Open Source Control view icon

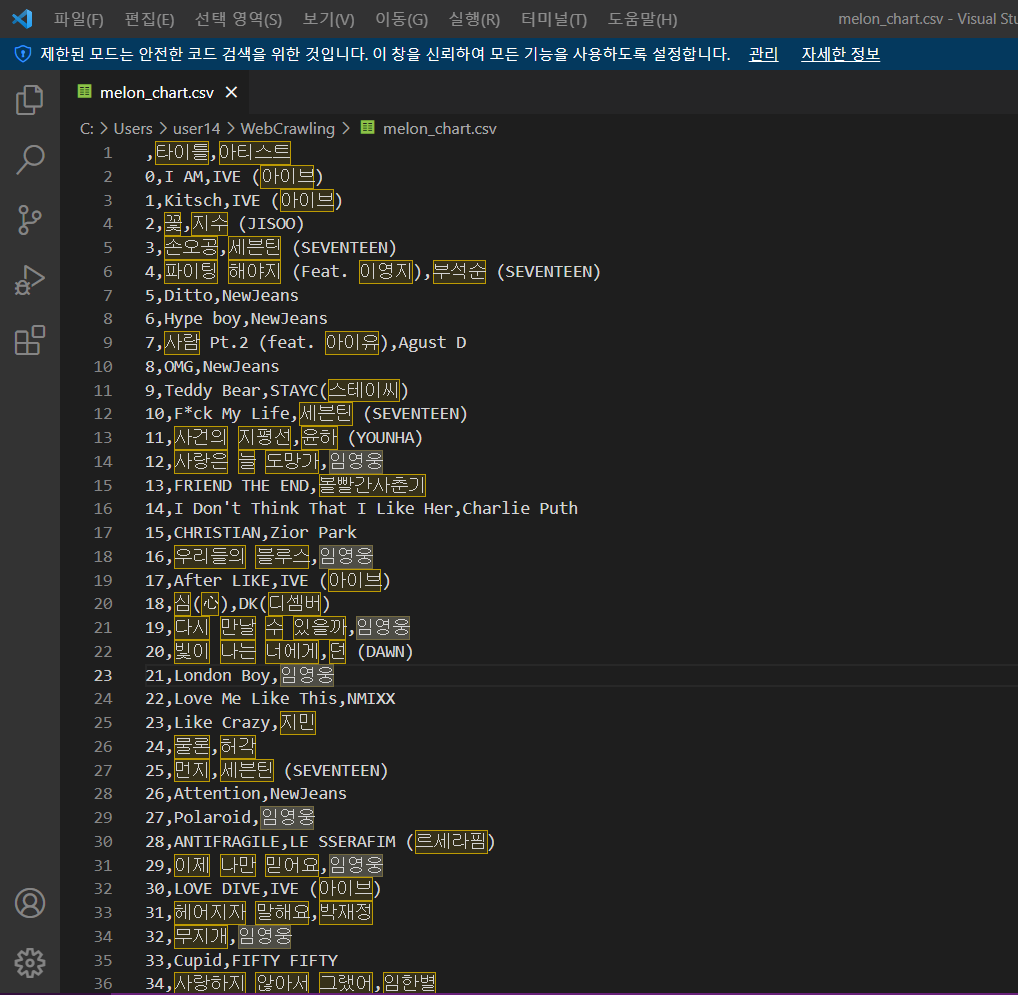pyautogui.click(x=29, y=220)
